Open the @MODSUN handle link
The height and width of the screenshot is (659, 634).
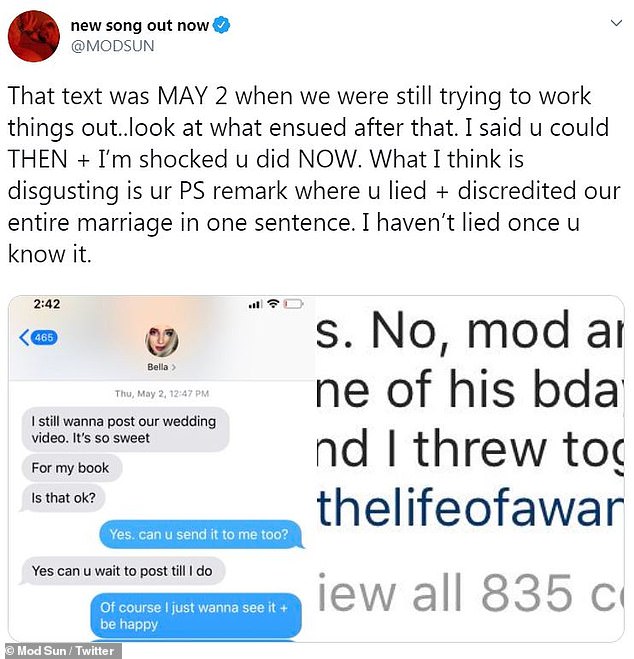pyautogui.click(x=113, y=45)
